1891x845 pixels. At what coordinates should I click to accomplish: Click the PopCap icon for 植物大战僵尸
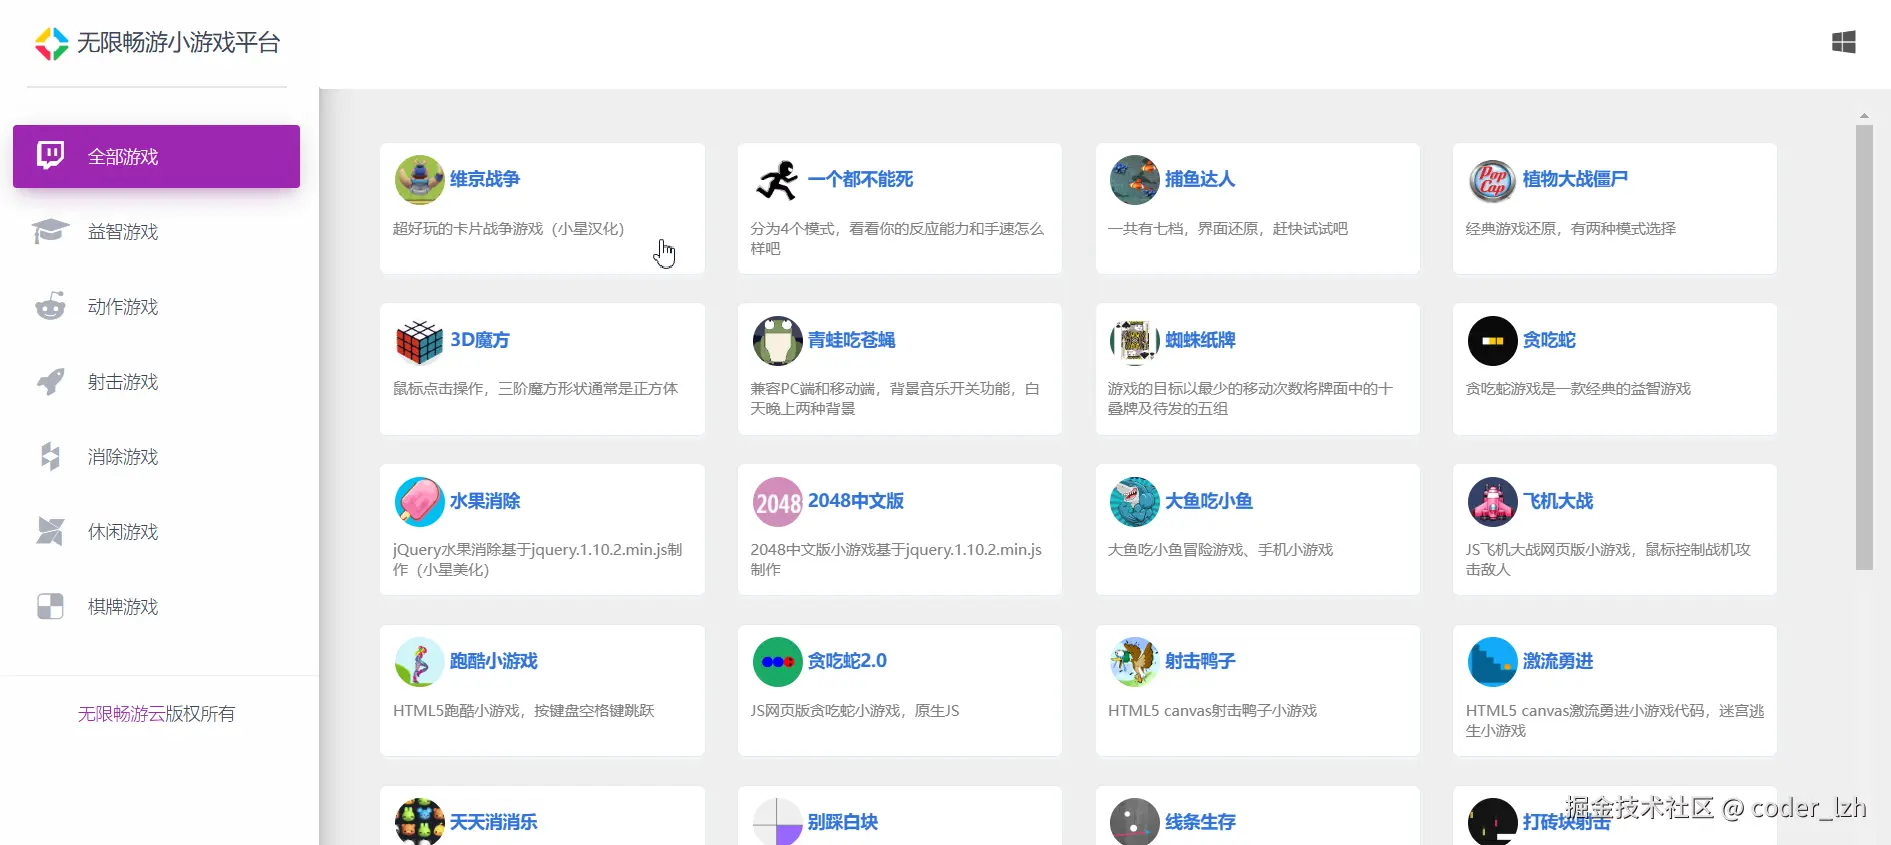1493,180
